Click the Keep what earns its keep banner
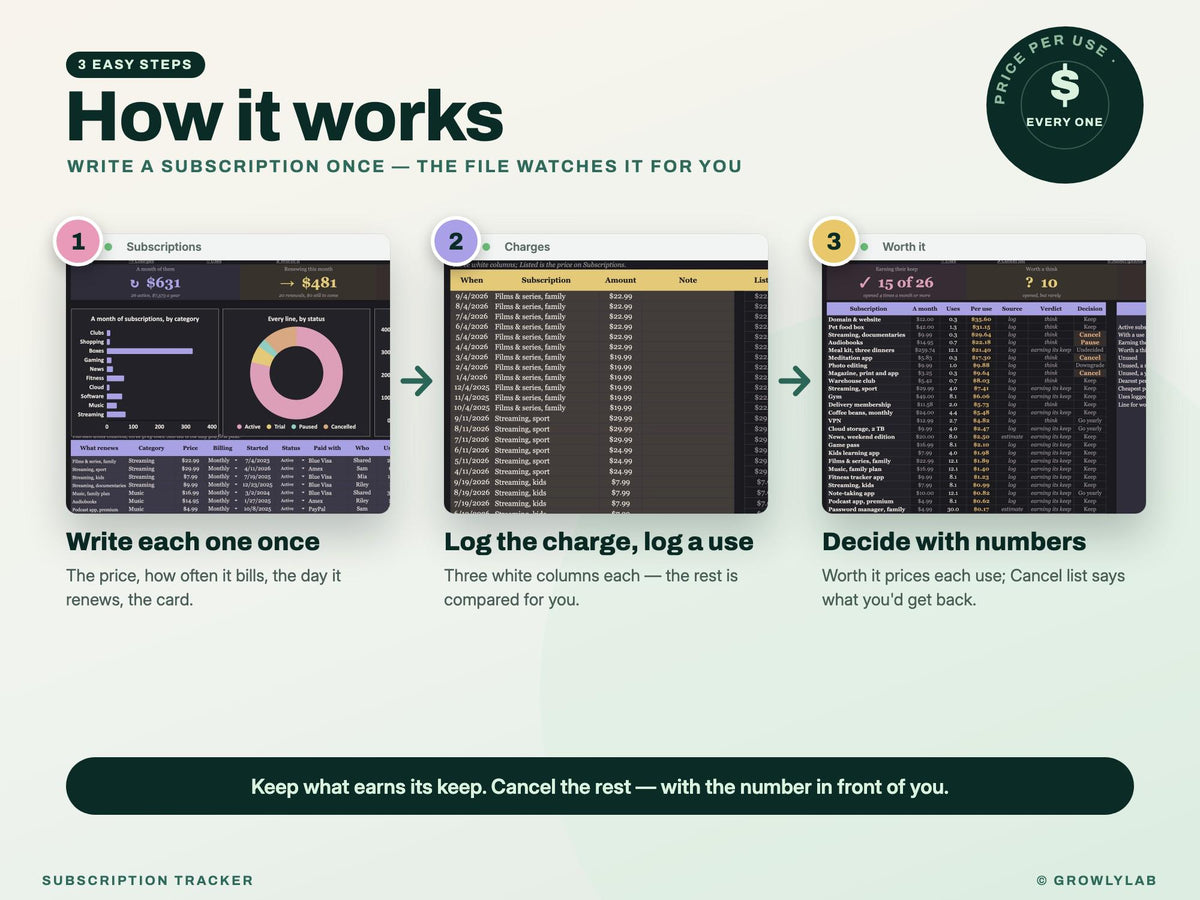Viewport: 1200px width, 900px height. (600, 786)
